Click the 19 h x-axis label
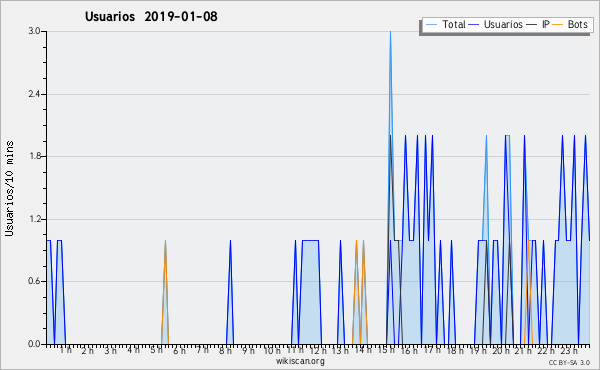The image size is (600, 370). [478, 350]
